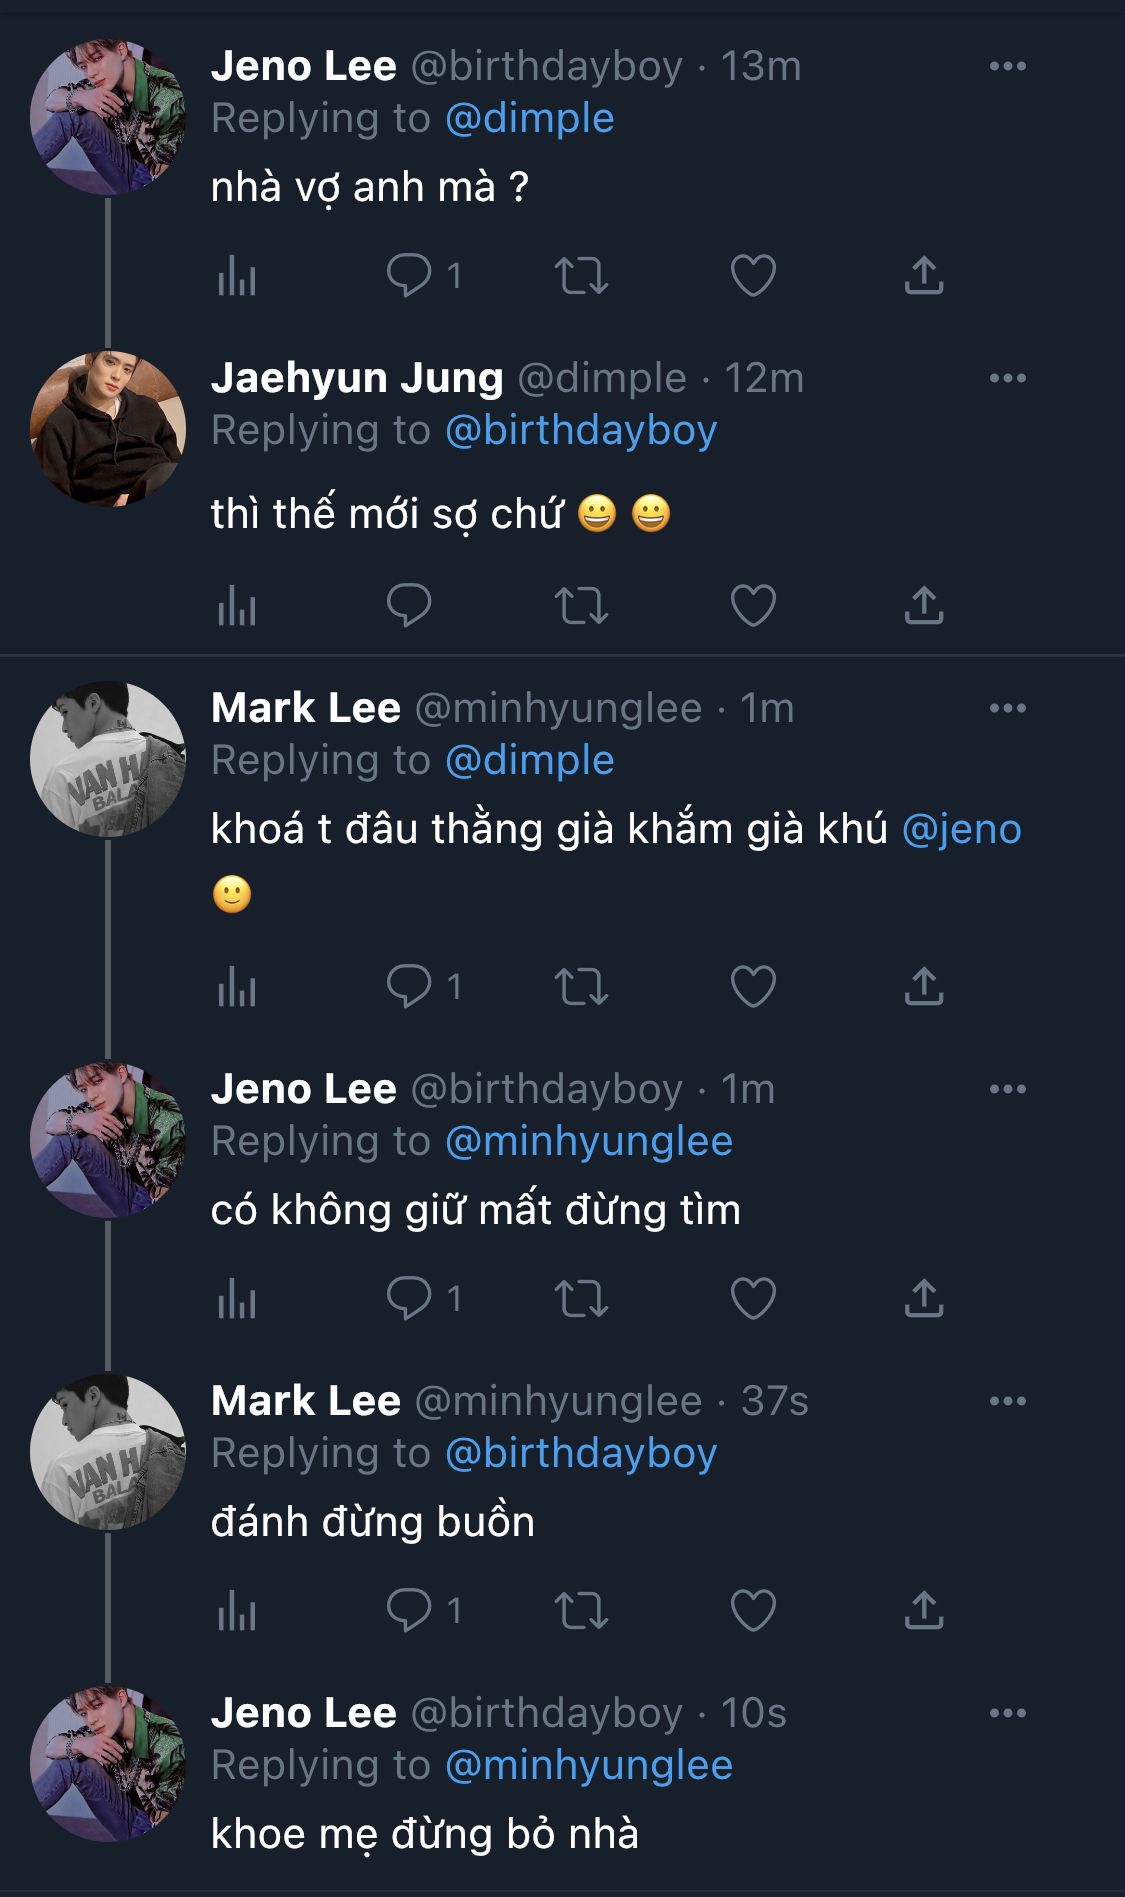The image size is (1125, 1897).
Task: Open more options on Jaehyun Jung's tweet
Action: [x=1007, y=378]
